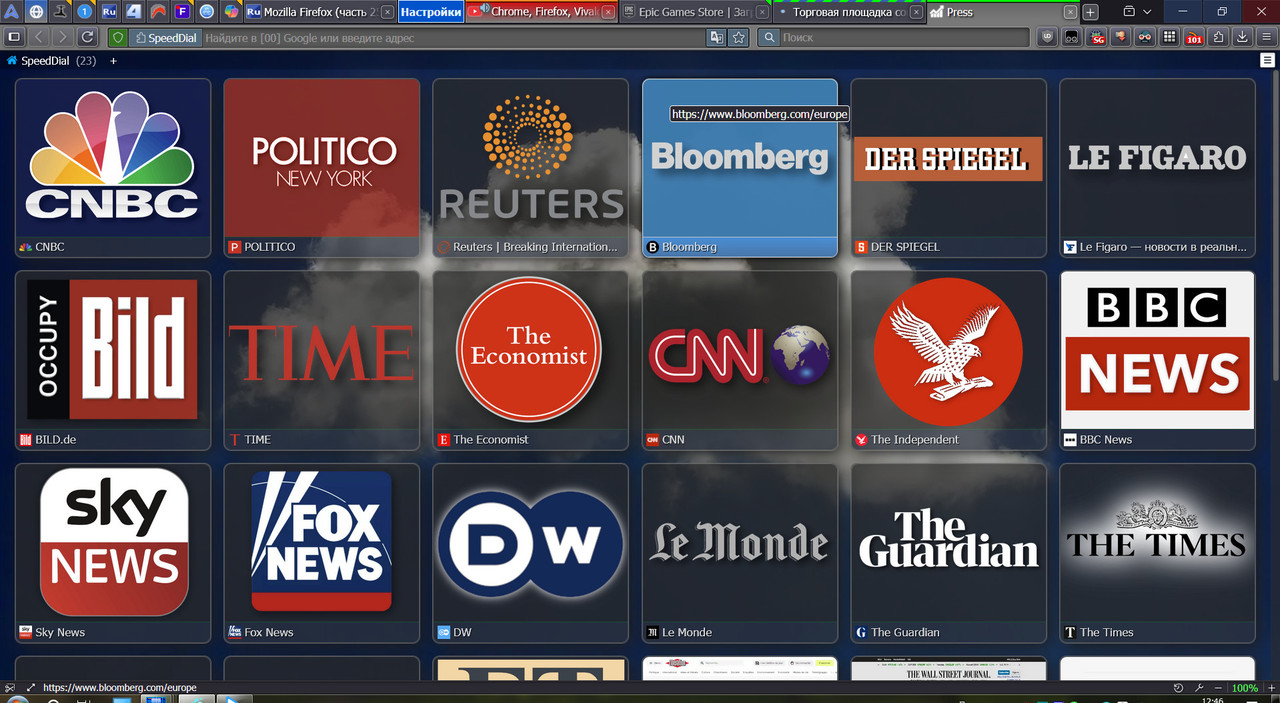Select the pinned purple F tab
This screenshot has width=1280, height=703.
click(182, 12)
